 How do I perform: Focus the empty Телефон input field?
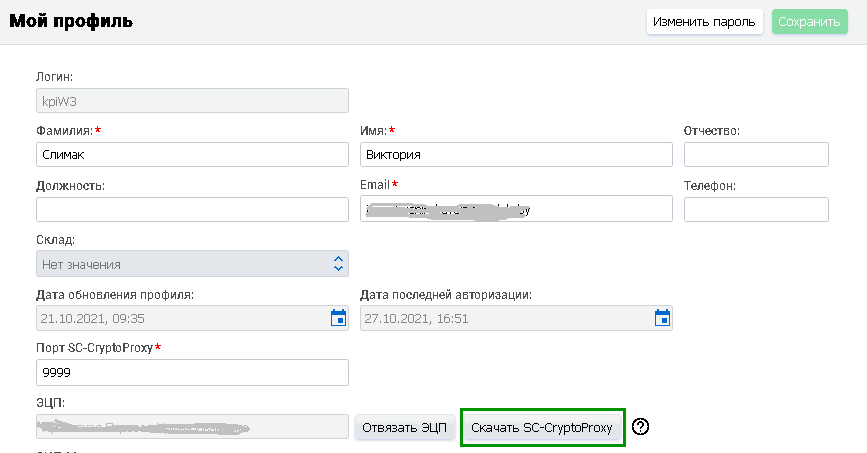(x=756, y=209)
